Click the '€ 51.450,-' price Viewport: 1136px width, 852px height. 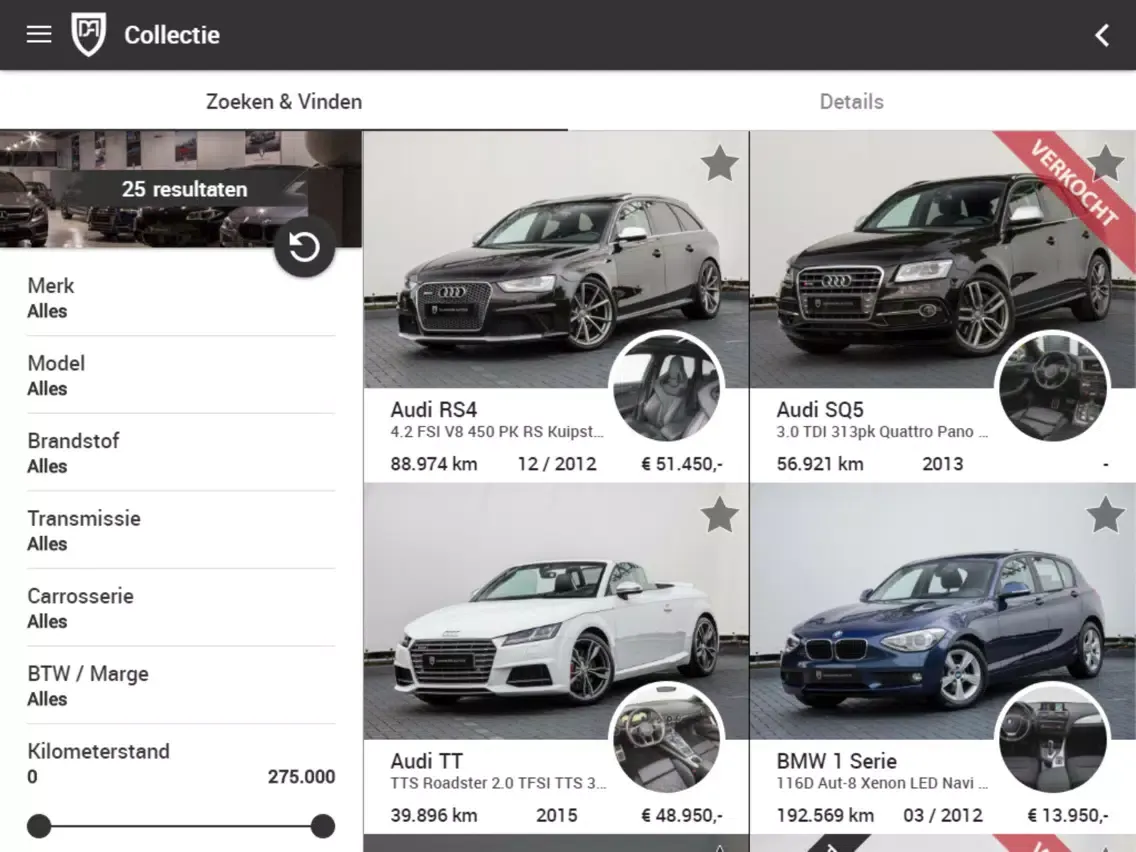tap(682, 464)
